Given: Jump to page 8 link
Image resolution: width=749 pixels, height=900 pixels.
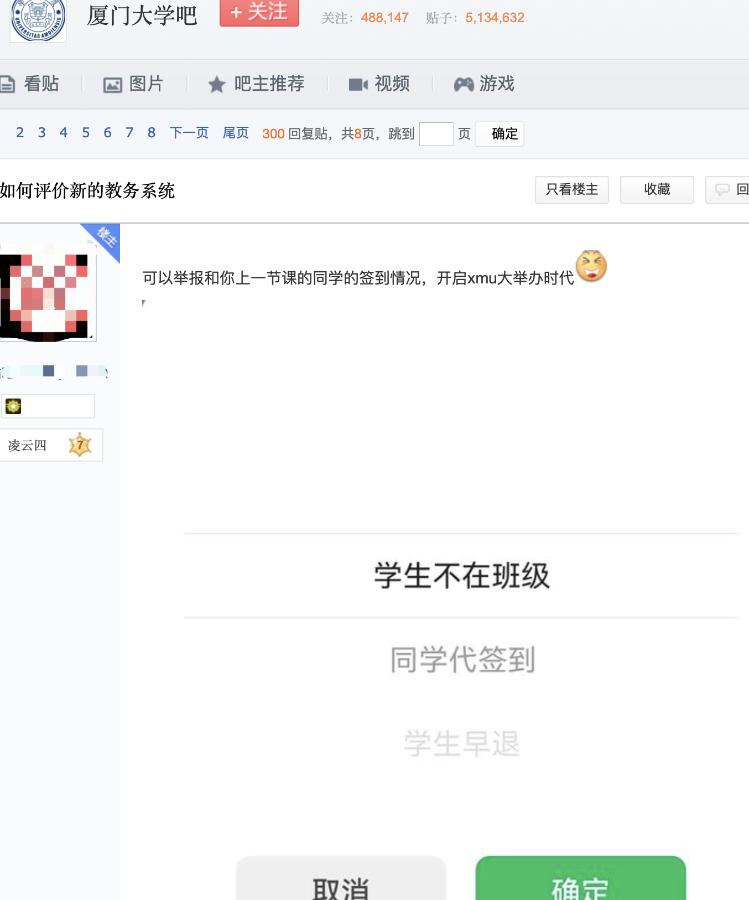Looking at the screenshot, I should [x=151, y=133].
